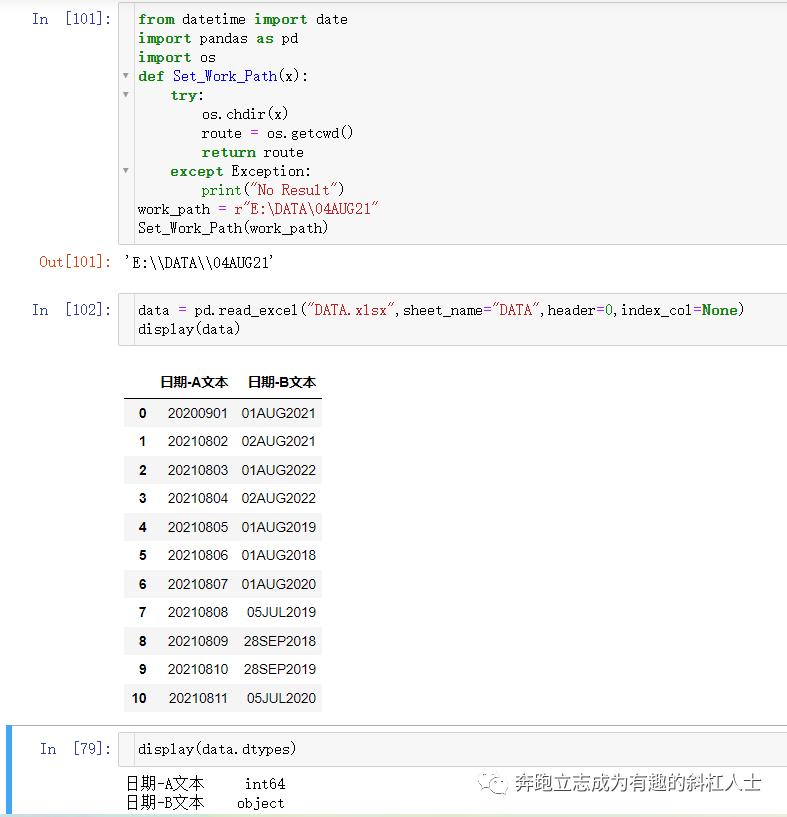Click cell 02AUG2021 in row 1

tap(278, 441)
